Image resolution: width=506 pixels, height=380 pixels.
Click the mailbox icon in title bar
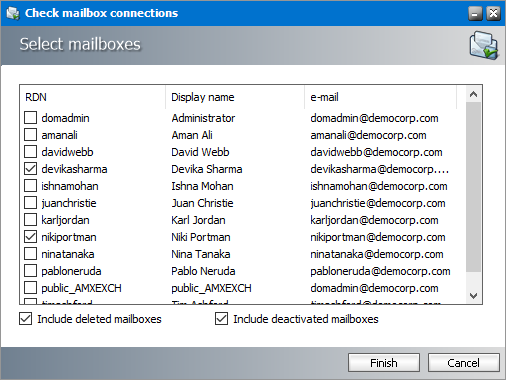(13, 13)
